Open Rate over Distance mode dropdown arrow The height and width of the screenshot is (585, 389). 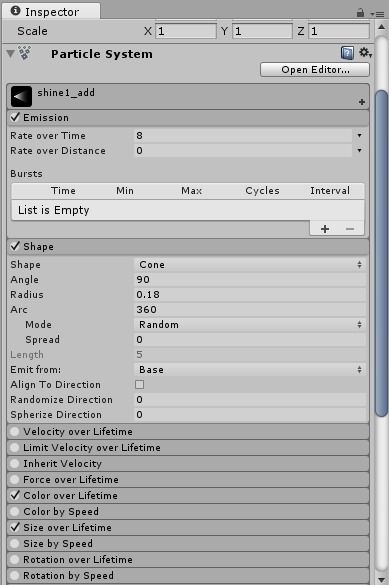pos(360,150)
